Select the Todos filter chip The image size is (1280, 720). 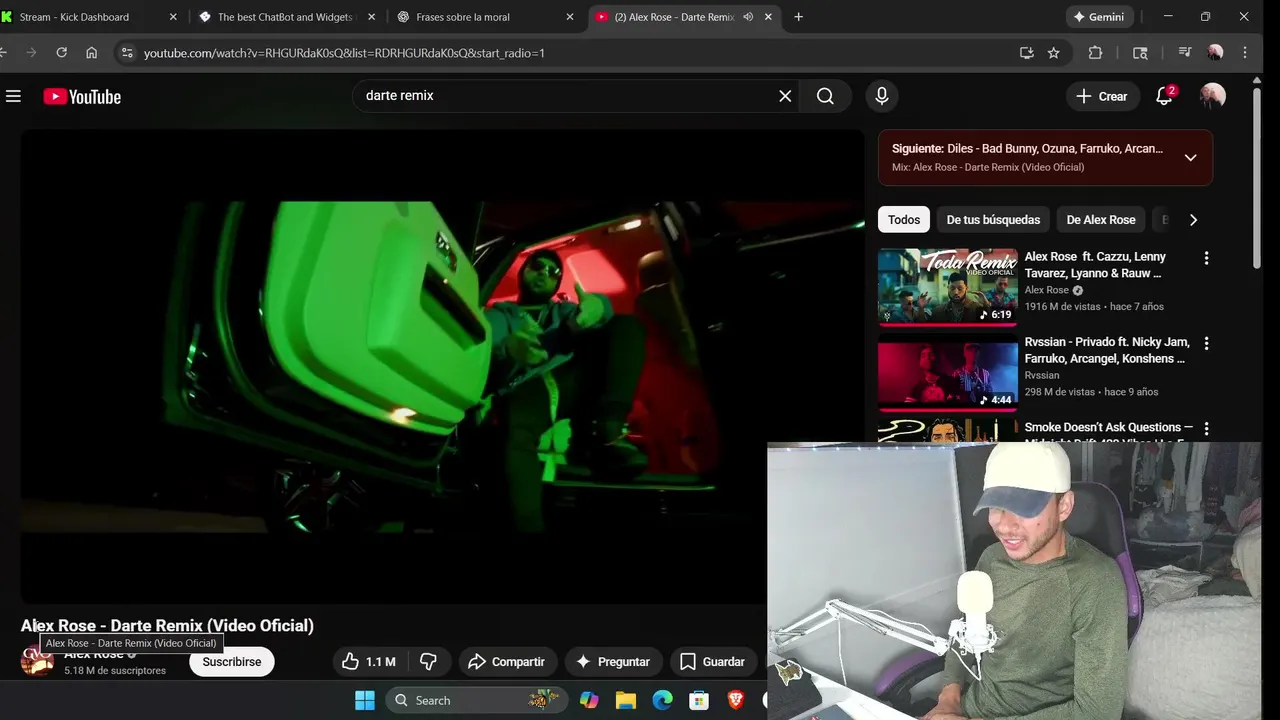(904, 220)
